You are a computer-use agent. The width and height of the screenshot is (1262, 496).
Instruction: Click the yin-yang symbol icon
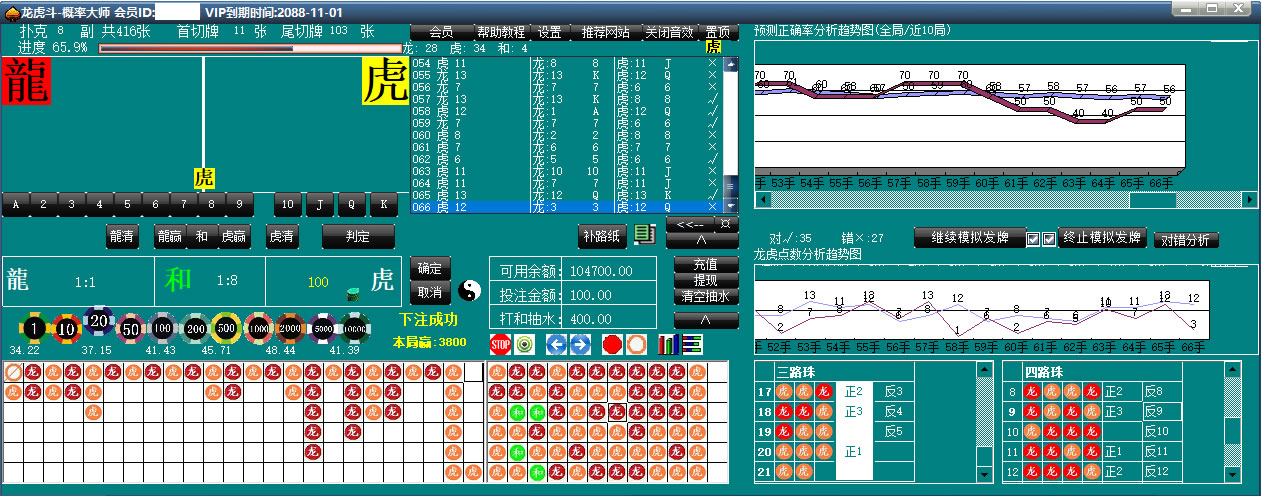point(470,291)
